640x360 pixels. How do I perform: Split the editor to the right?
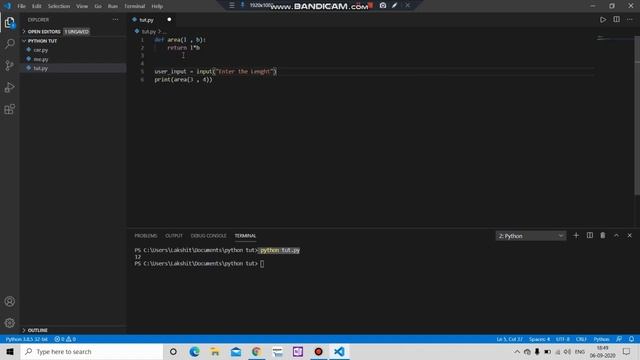coord(616,20)
